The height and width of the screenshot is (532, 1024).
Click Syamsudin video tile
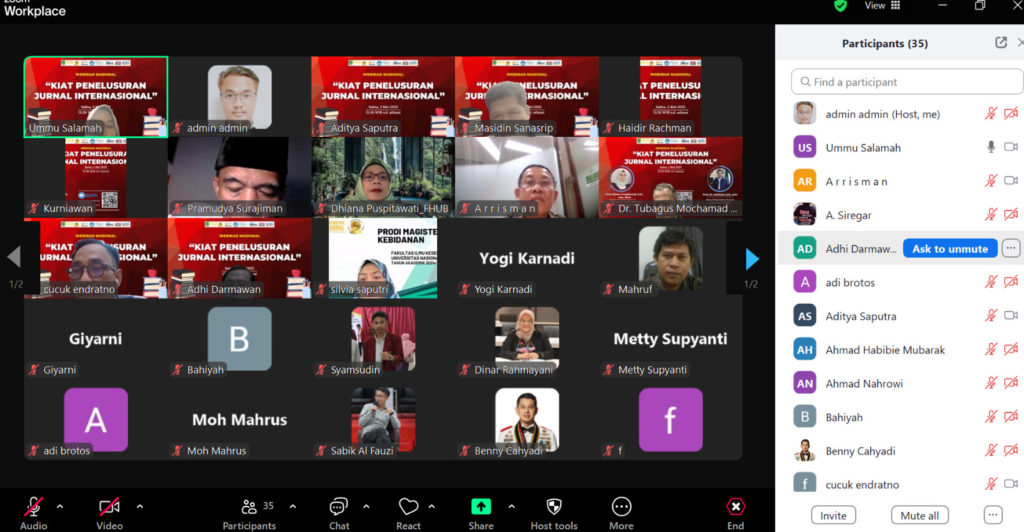click(383, 339)
